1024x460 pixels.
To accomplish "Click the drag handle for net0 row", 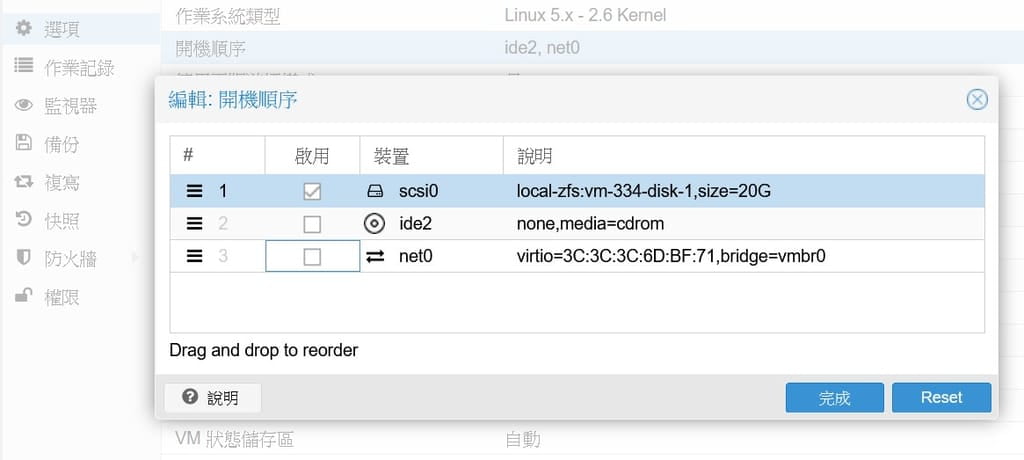I will 194,256.
